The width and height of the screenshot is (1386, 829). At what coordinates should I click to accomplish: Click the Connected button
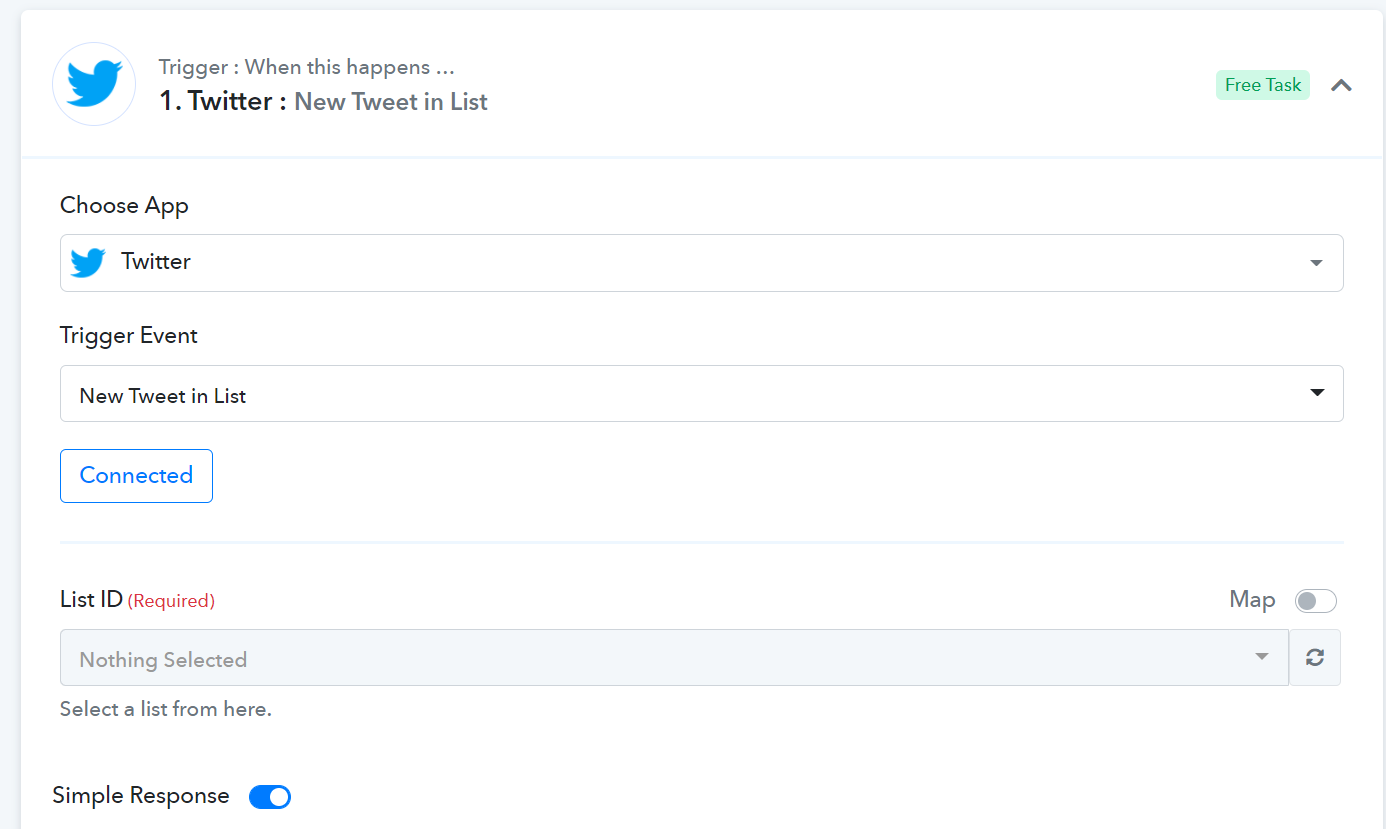(136, 476)
